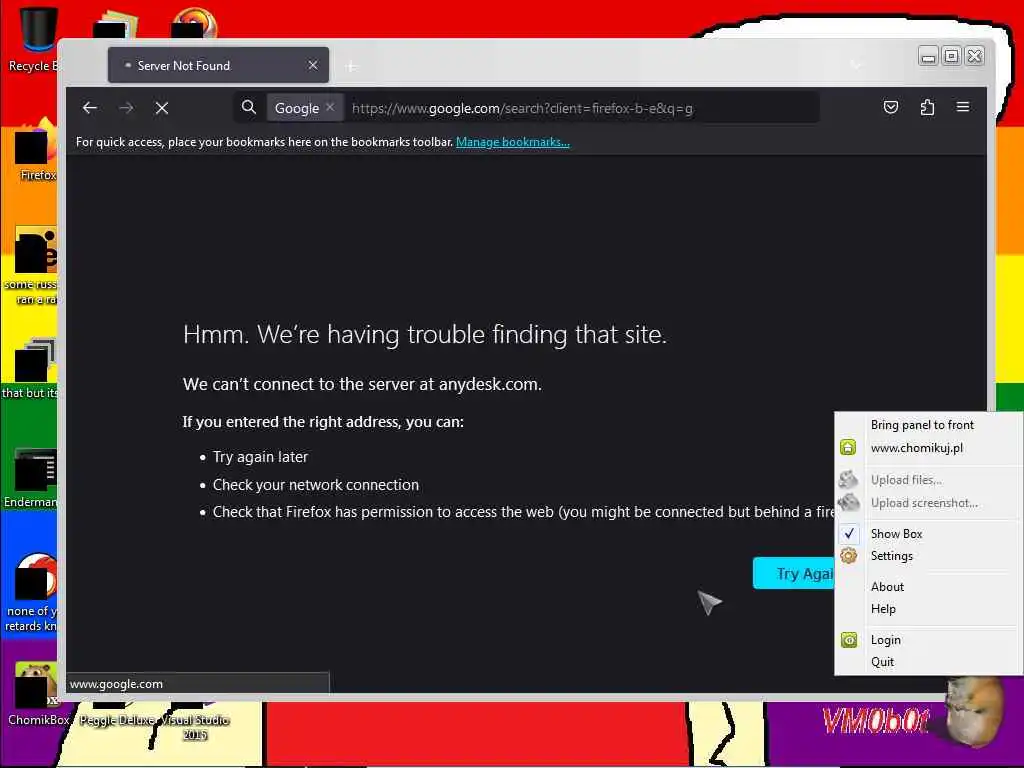Select the ChomikBox desktop icon
The height and width of the screenshot is (768, 1024).
[x=38, y=694]
